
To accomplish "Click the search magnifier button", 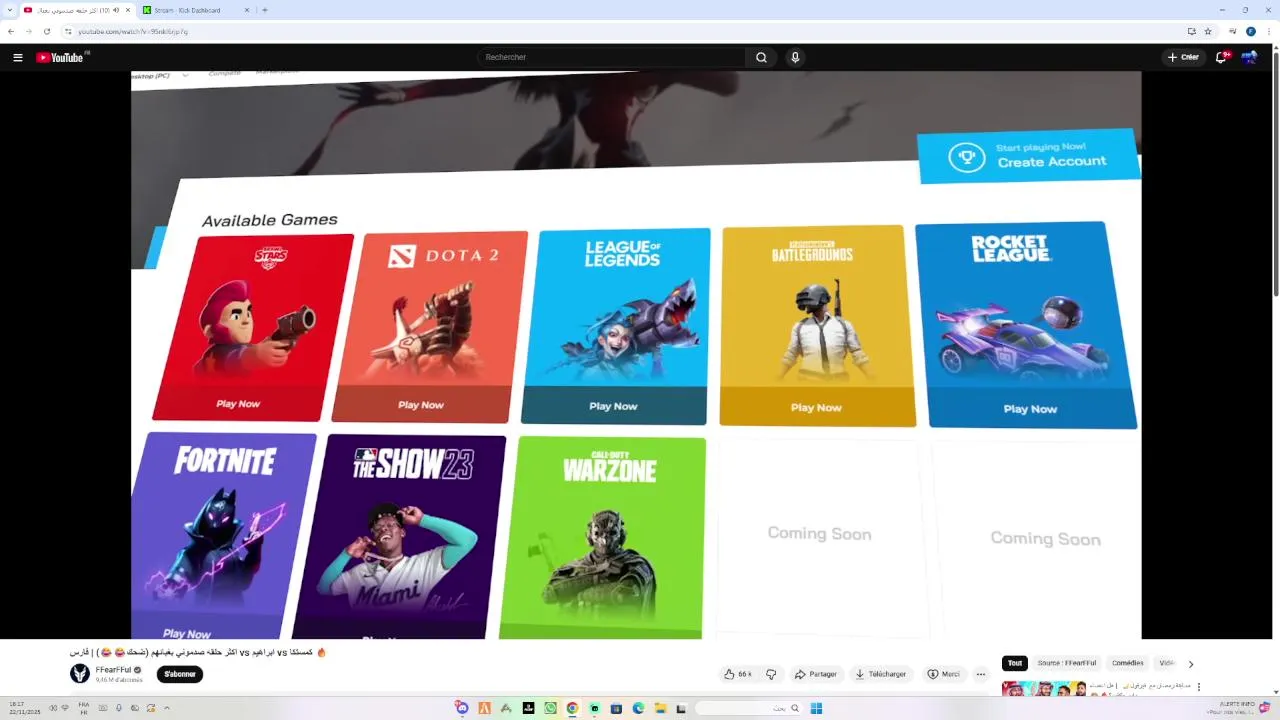I will (761, 57).
